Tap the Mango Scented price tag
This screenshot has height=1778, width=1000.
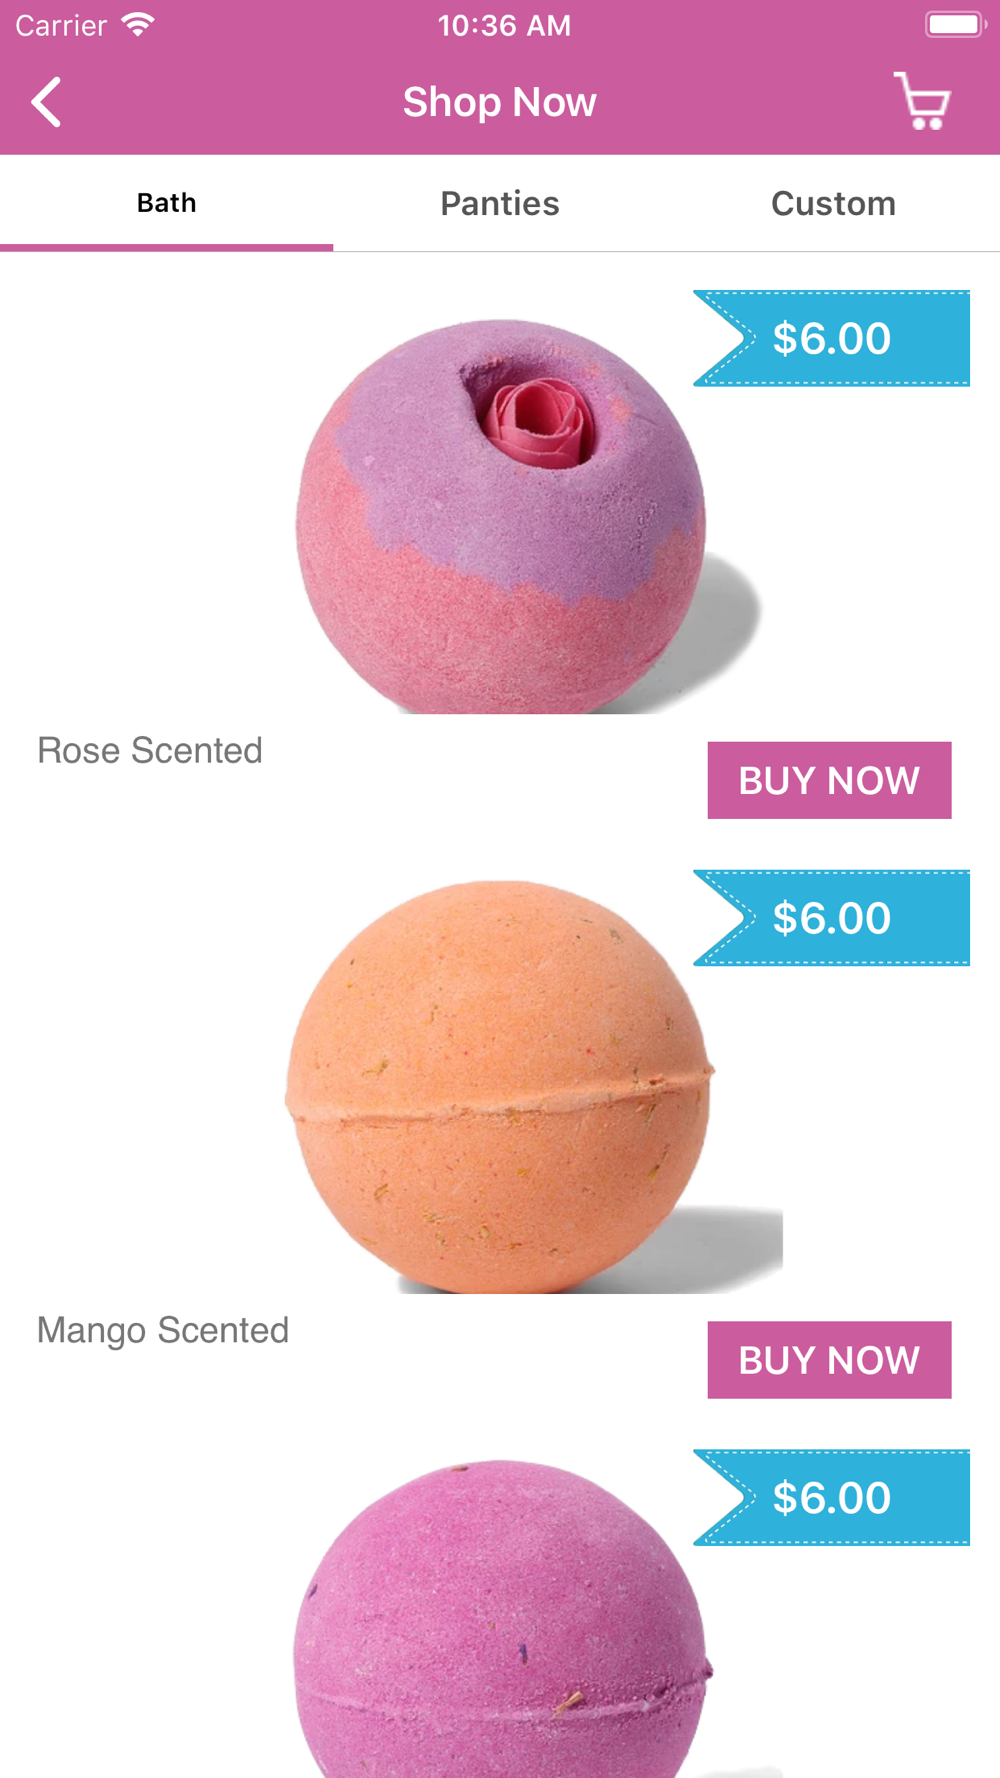(831, 918)
